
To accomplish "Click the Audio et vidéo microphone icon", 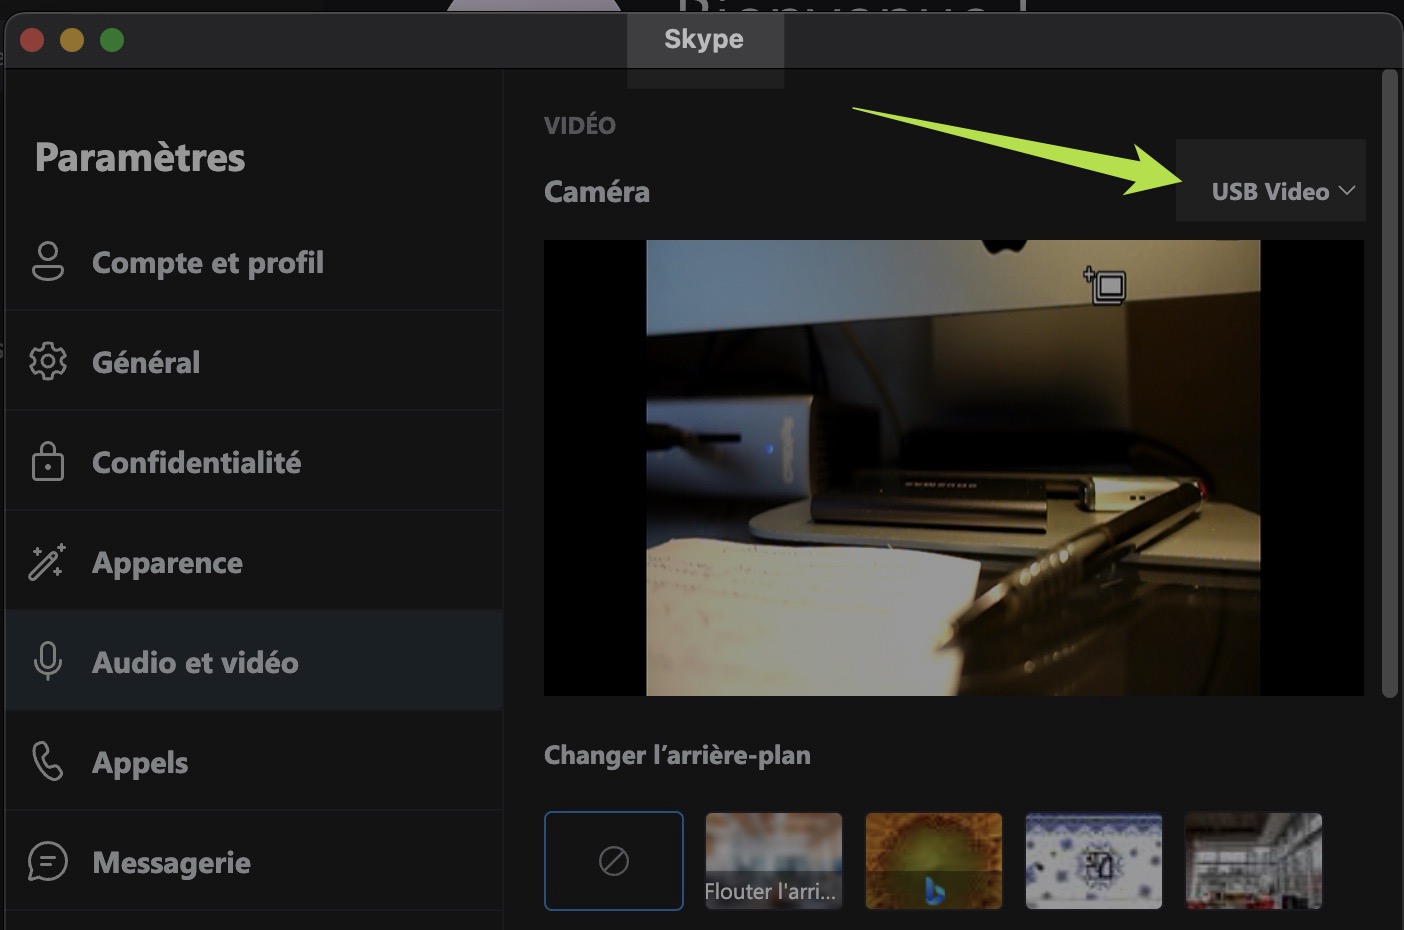I will coord(48,661).
